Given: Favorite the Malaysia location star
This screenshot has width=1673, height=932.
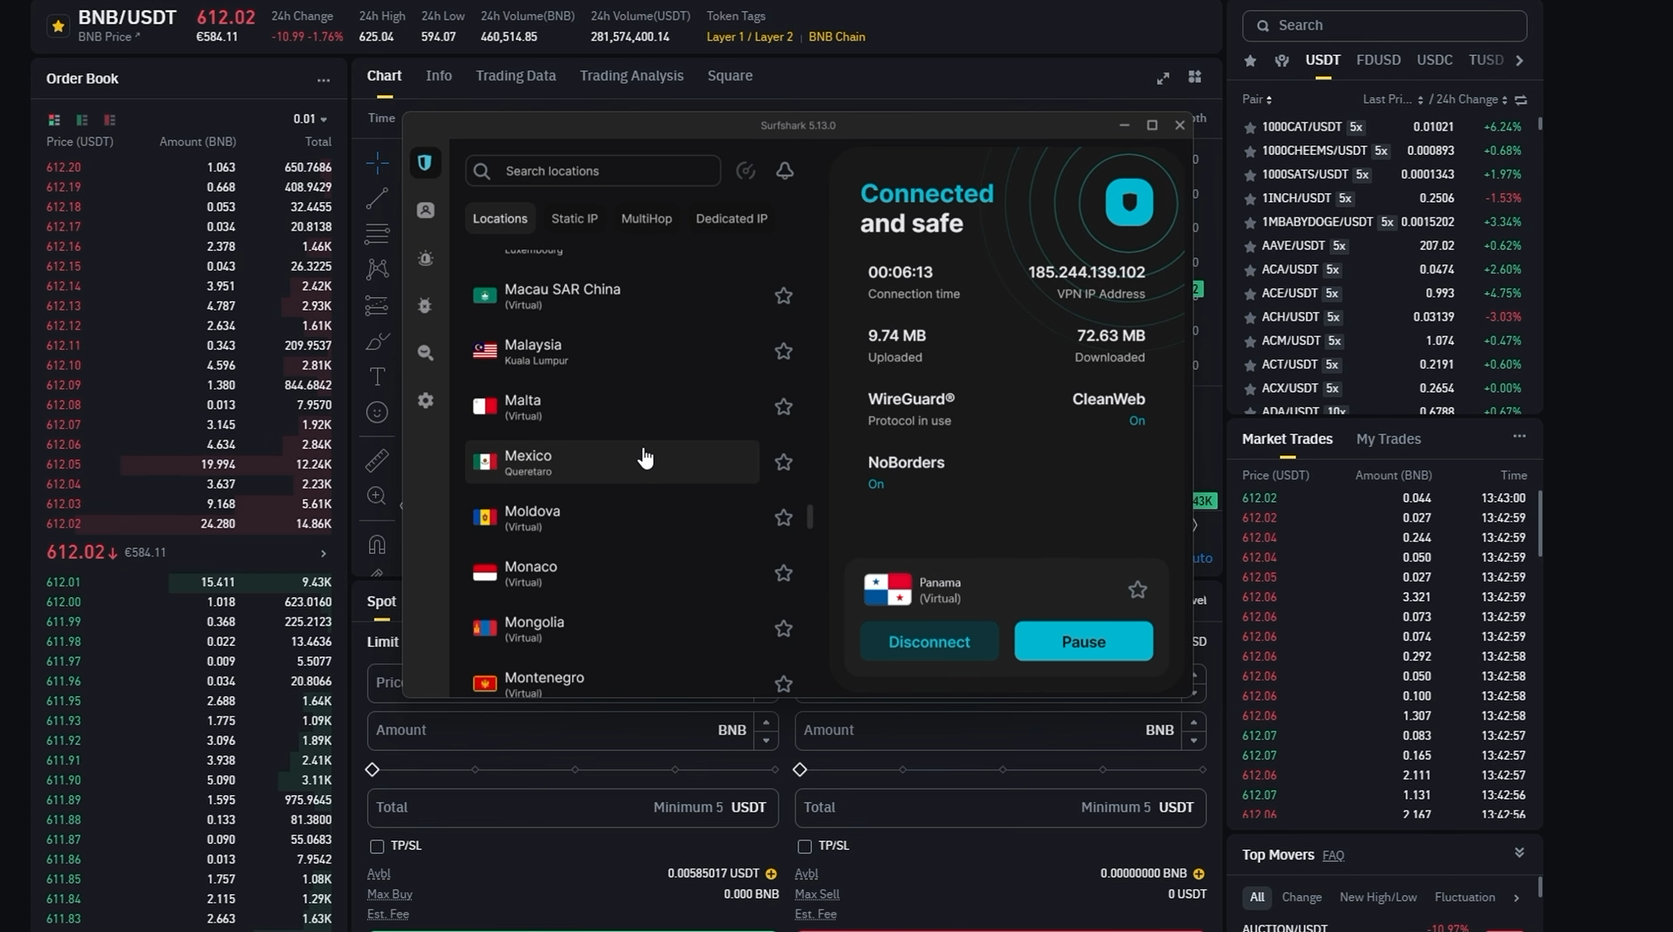Looking at the screenshot, I should pos(784,351).
